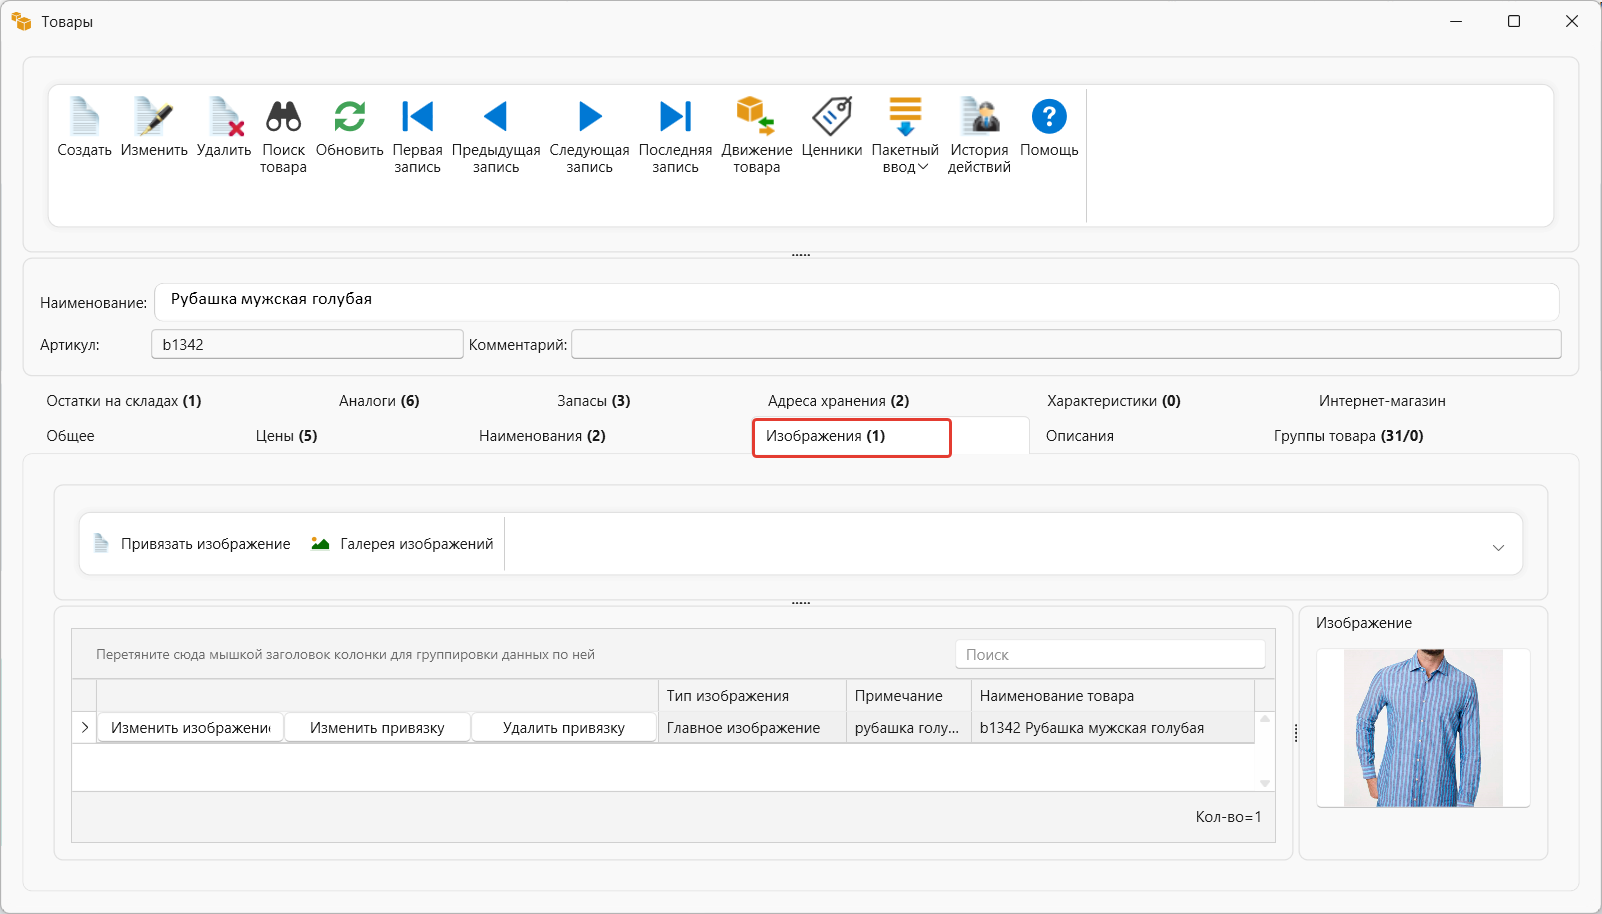This screenshot has width=1602, height=914.
Task: Click Тип изображения column header
Action: click(752, 696)
